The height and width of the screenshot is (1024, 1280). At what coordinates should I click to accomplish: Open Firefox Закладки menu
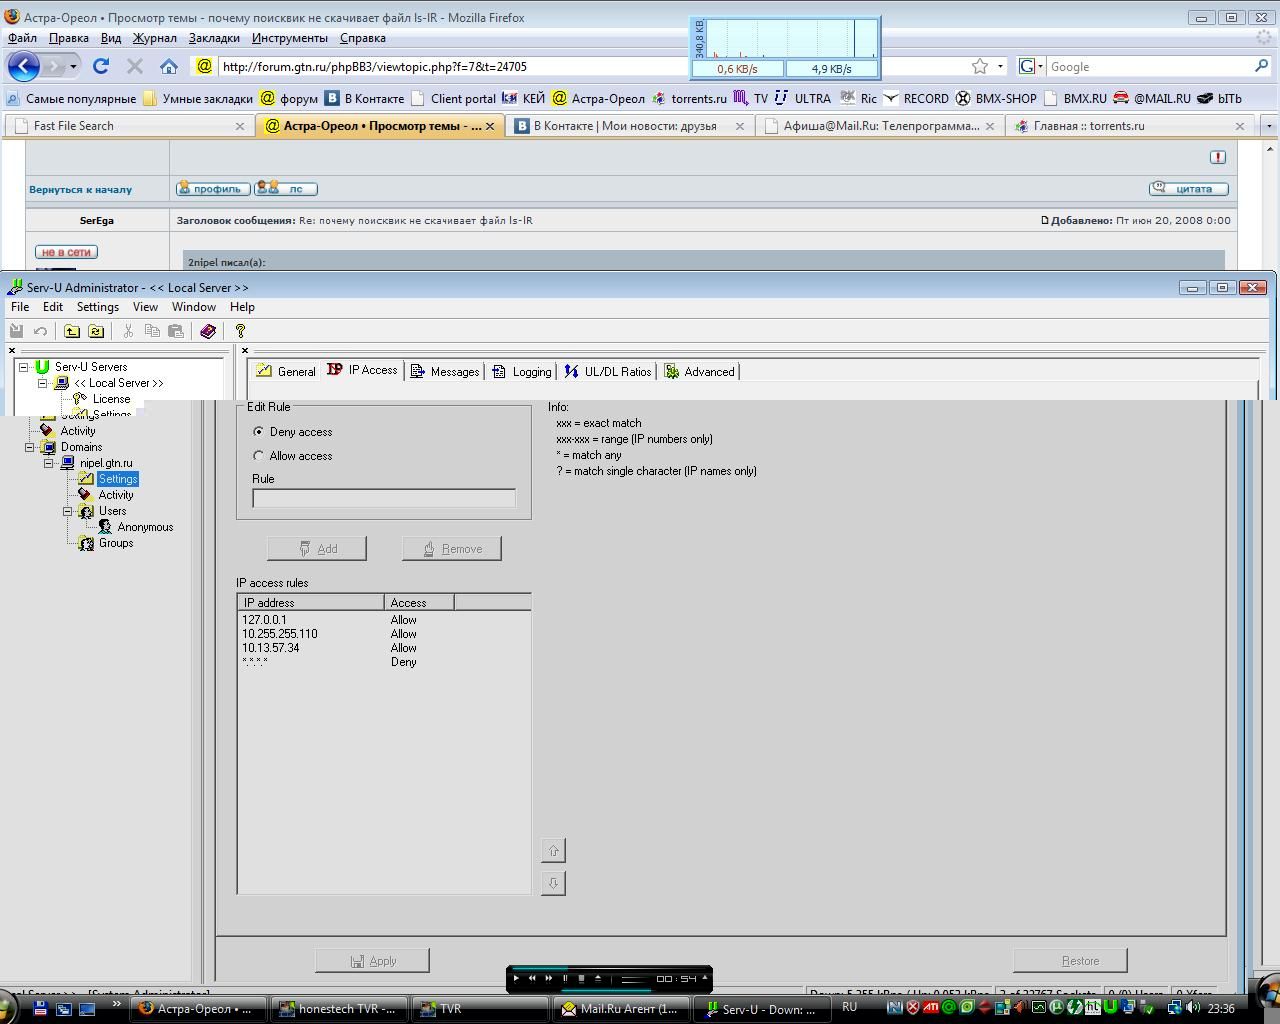click(x=214, y=38)
